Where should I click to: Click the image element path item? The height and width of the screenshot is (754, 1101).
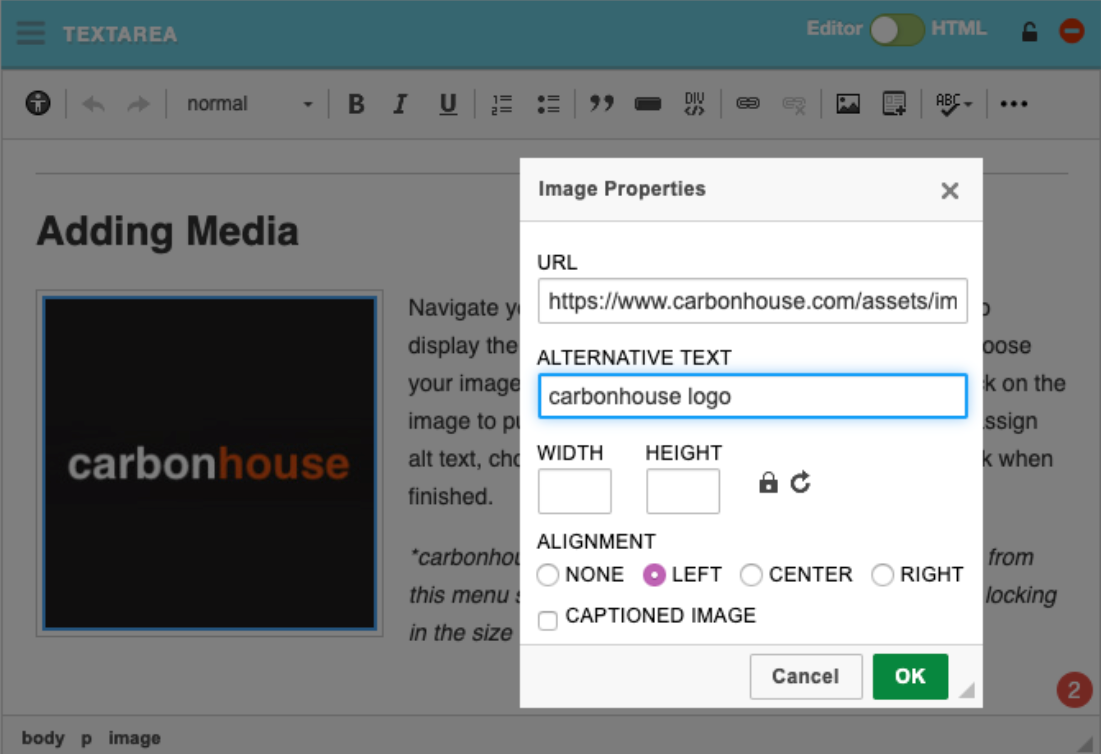click(134, 738)
